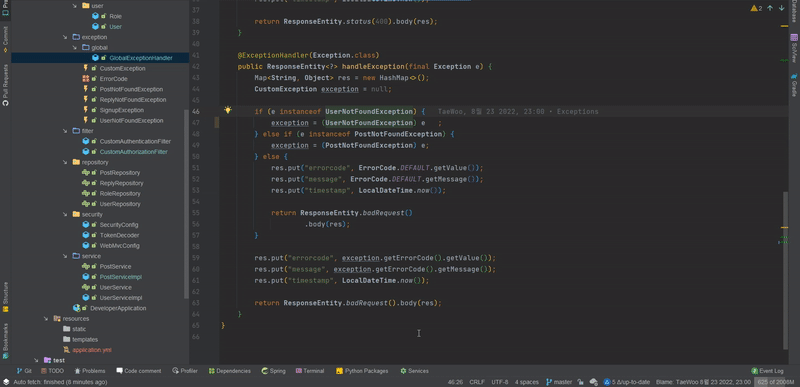Jump to next highlighted error arrow

coord(782,8)
